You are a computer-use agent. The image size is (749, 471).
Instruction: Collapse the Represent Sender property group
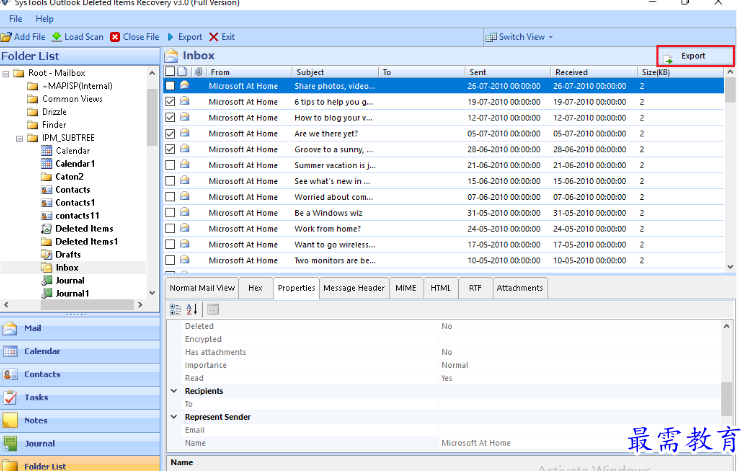click(174, 417)
